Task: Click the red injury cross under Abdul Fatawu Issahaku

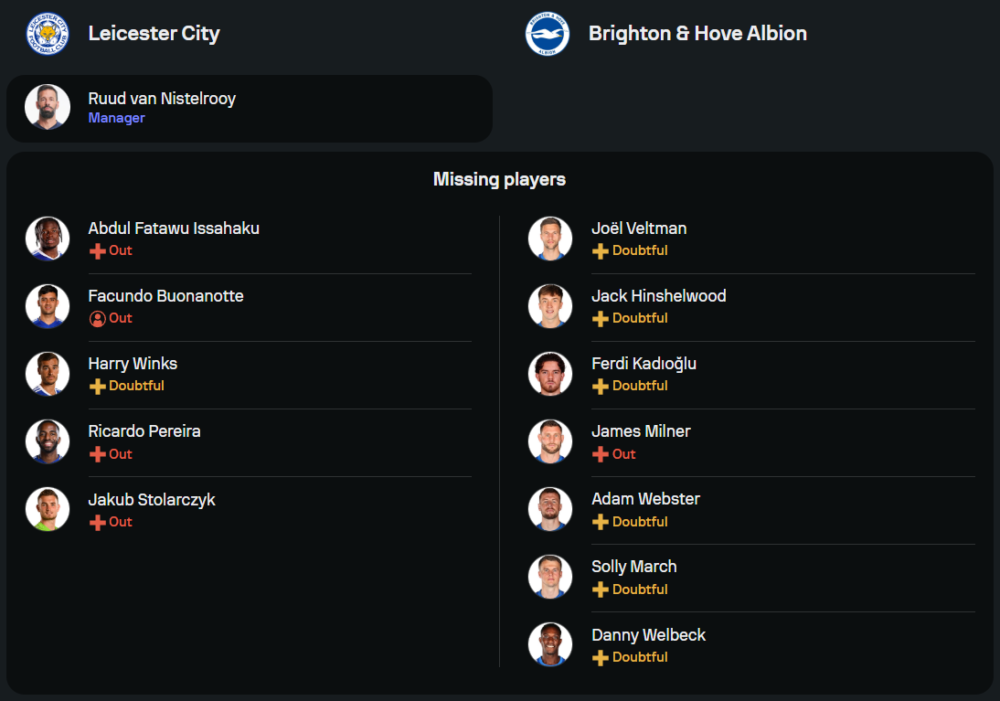Action: coord(97,251)
